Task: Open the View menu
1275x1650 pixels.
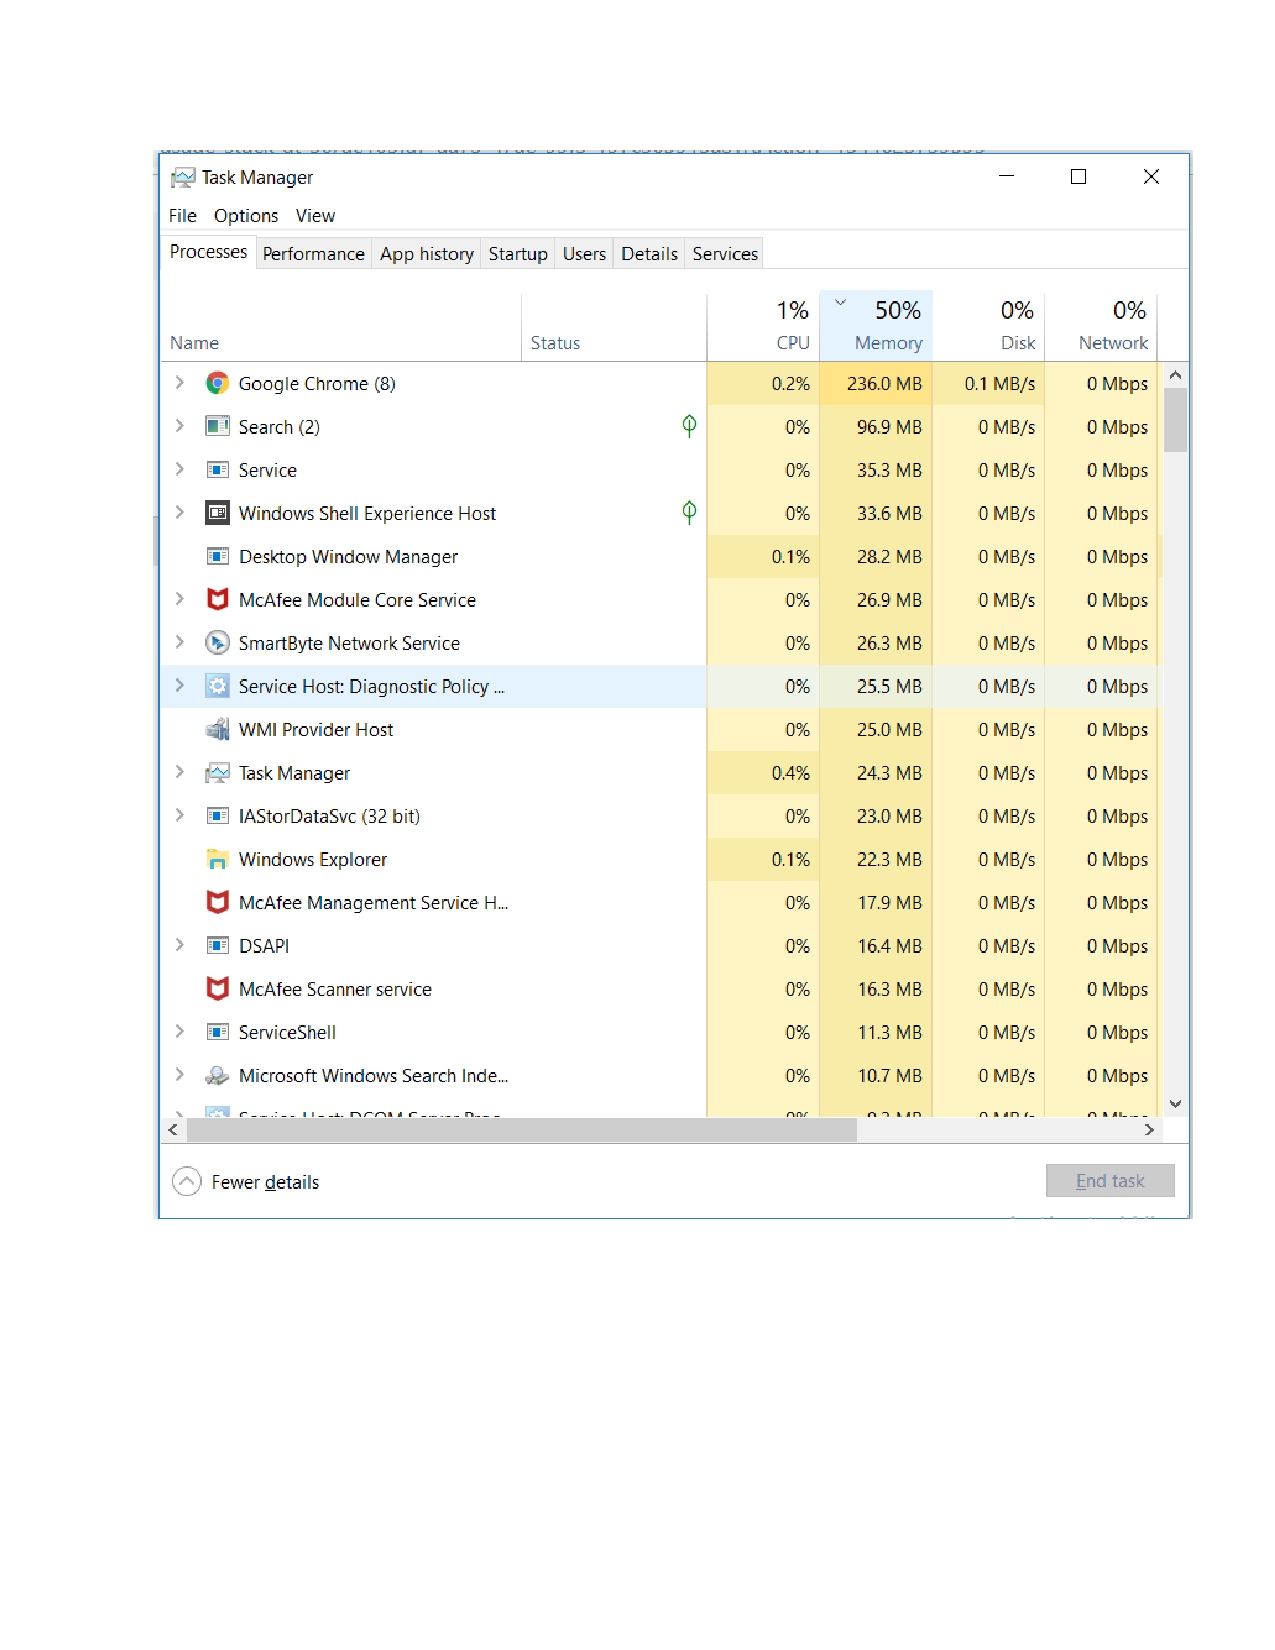Action: 315,215
